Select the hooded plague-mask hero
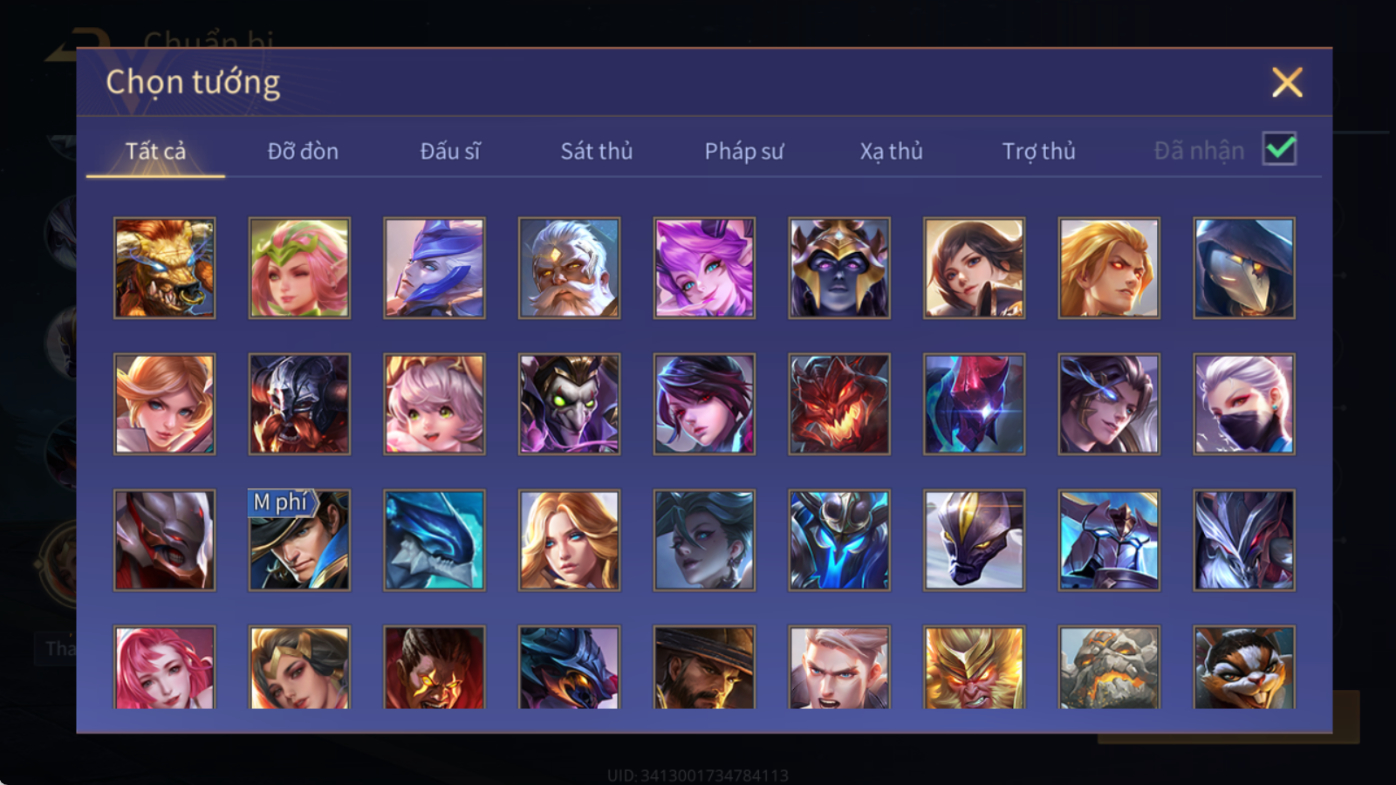The width and height of the screenshot is (1396, 785). [1244, 268]
